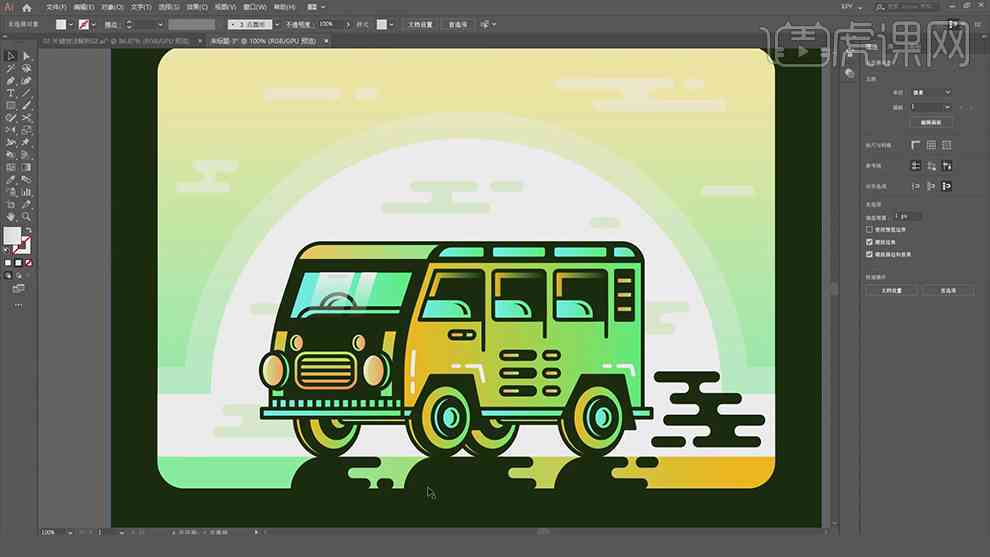Select the Curvature tool
Image resolution: width=990 pixels, height=557 pixels.
(x=27, y=81)
